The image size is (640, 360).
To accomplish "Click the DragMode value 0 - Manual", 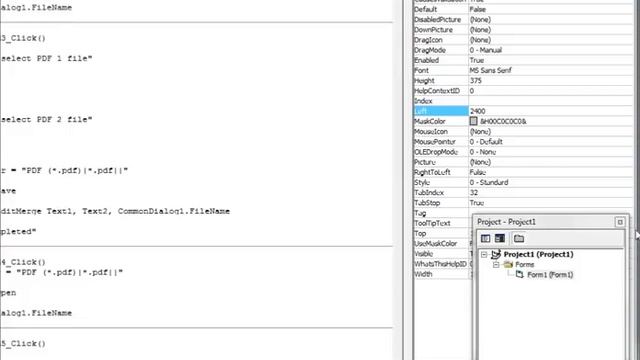I will tap(486, 50).
